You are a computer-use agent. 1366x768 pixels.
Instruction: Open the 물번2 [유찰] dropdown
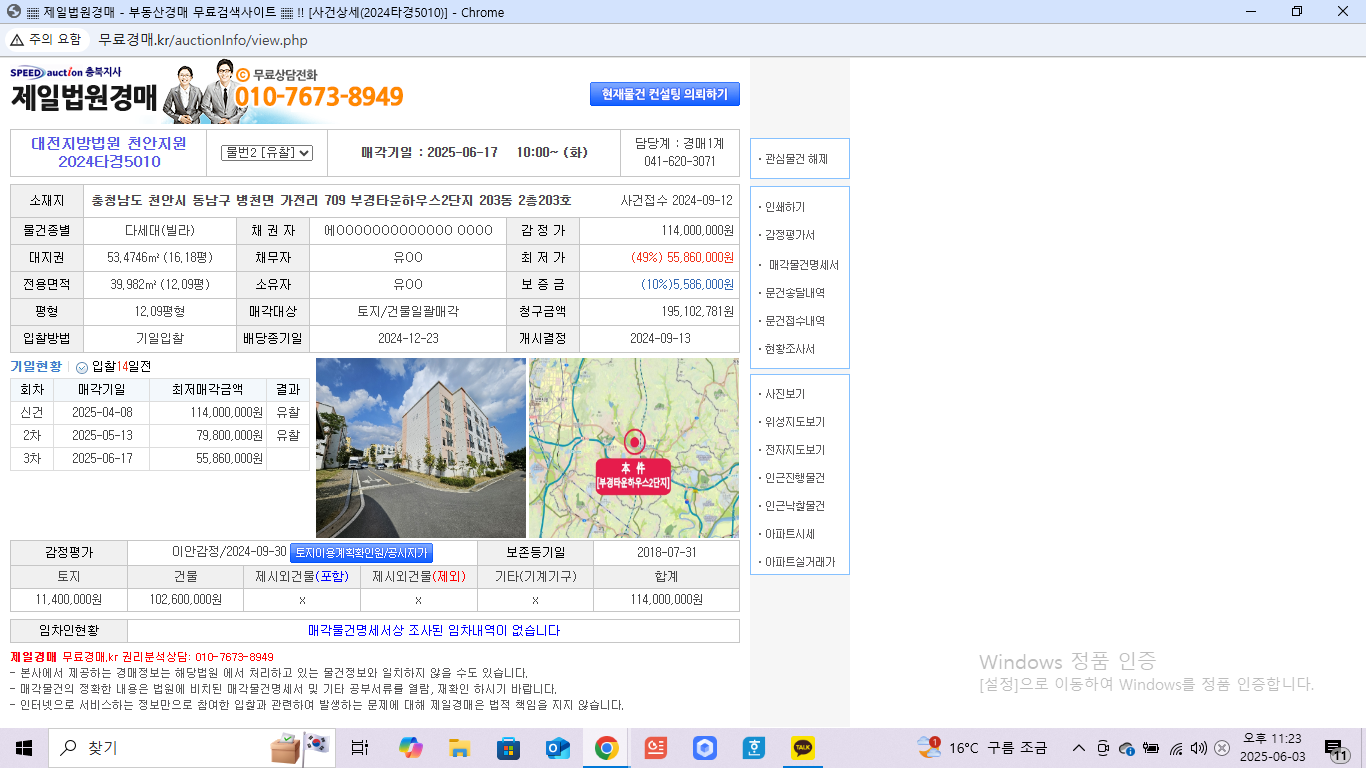click(x=267, y=152)
